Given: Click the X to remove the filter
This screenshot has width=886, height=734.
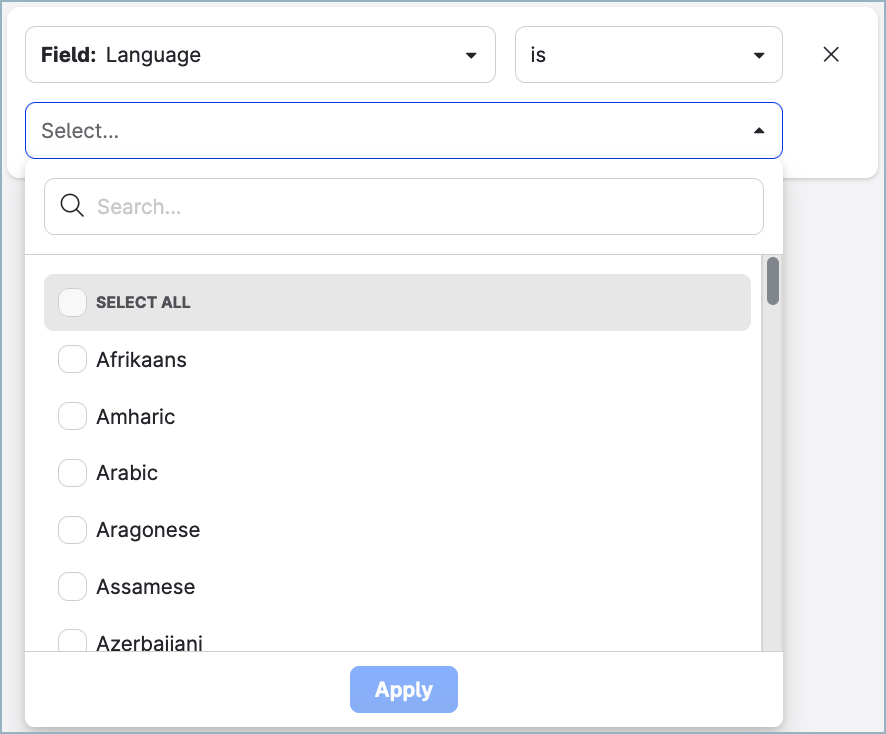Looking at the screenshot, I should point(831,54).
